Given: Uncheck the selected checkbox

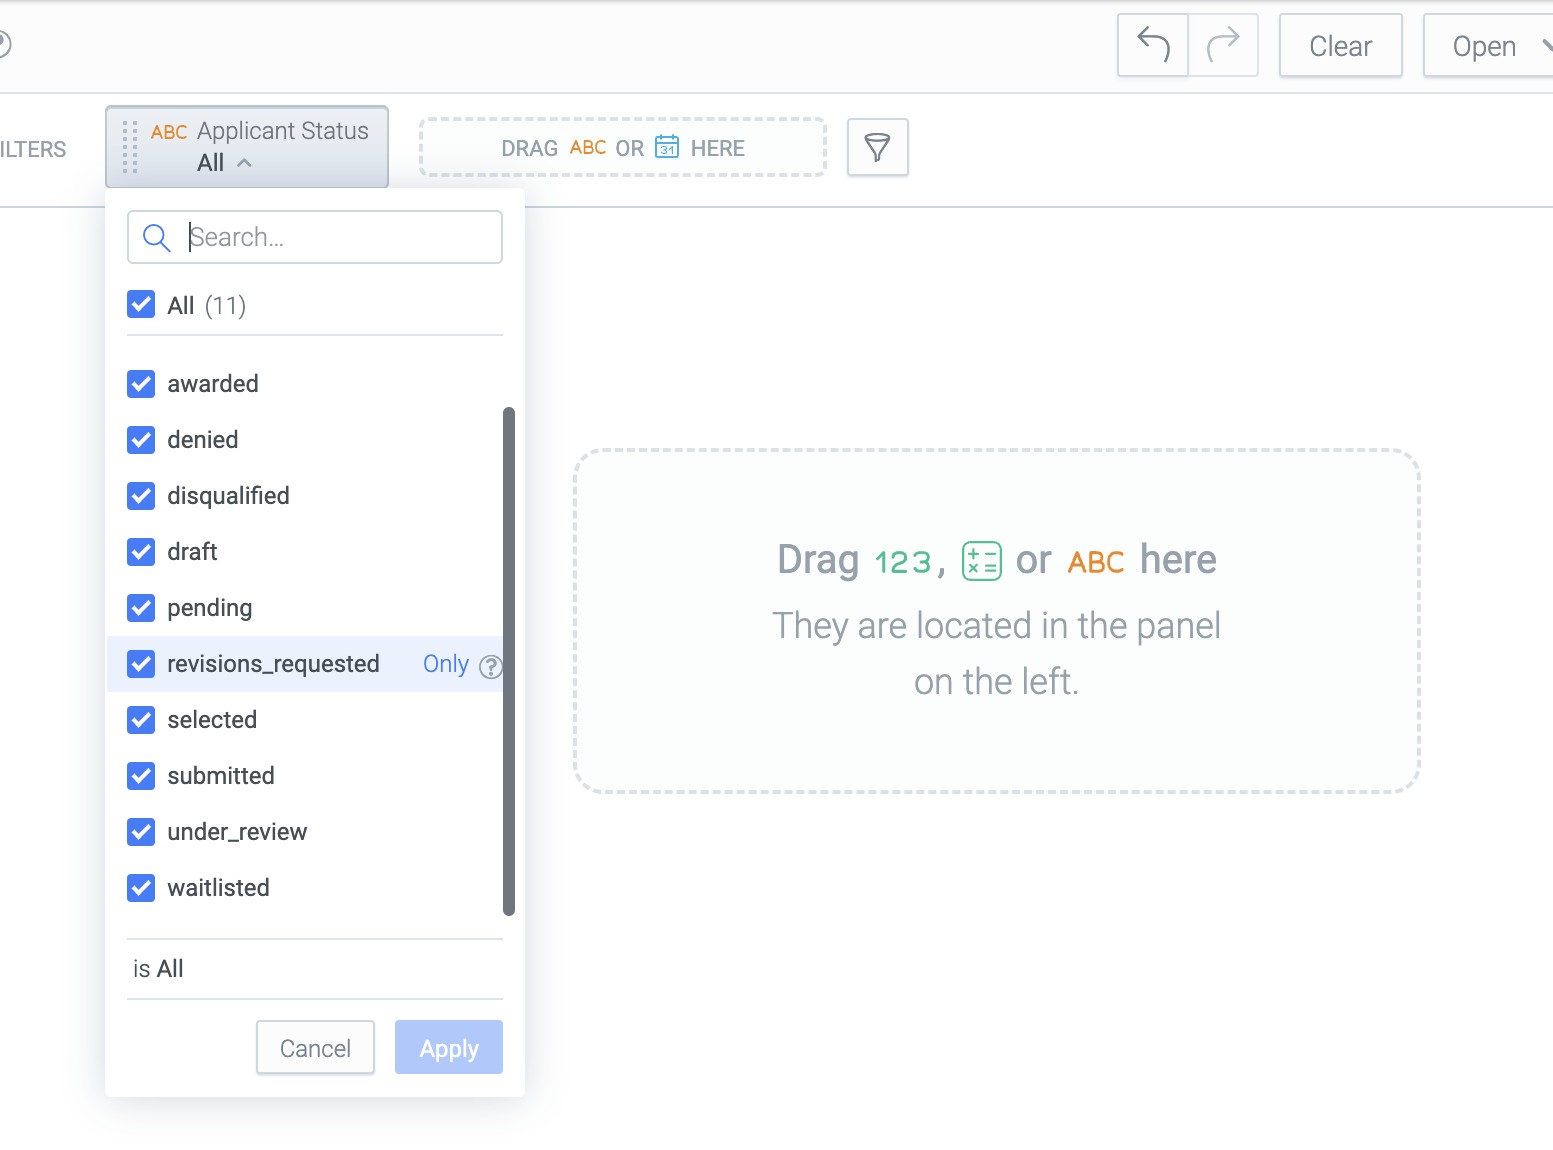Looking at the screenshot, I should click(141, 720).
